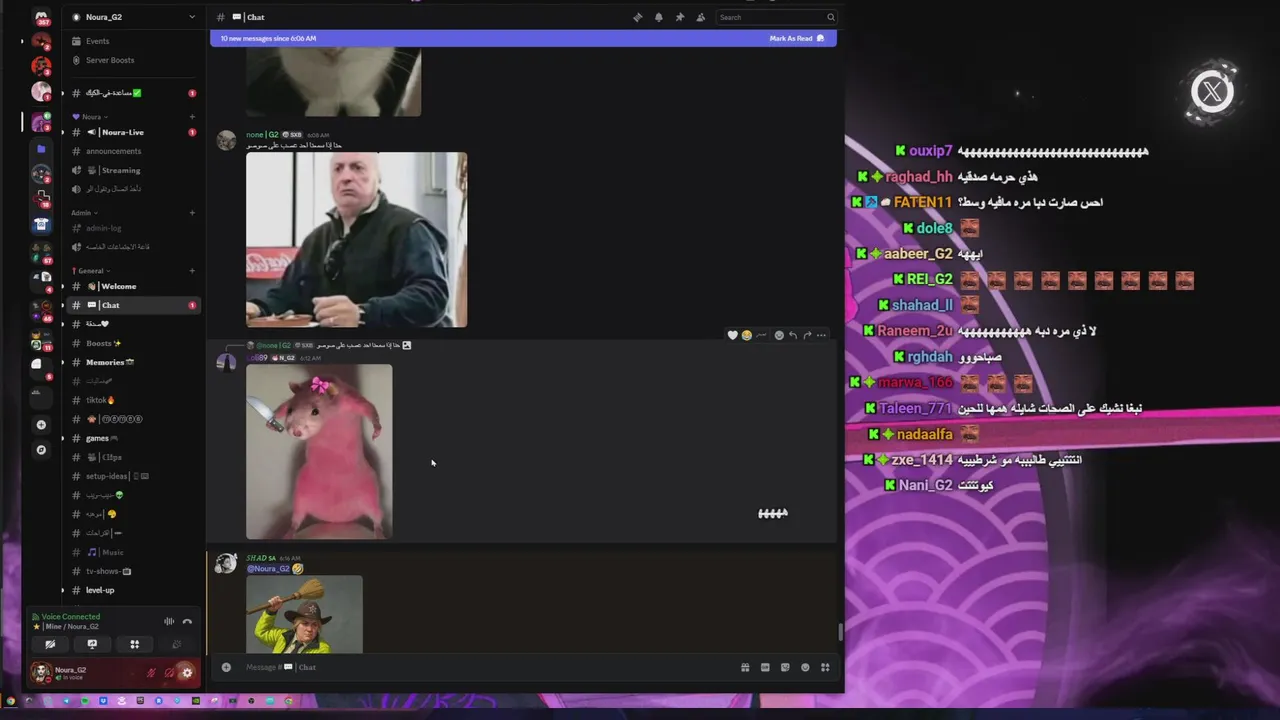Screen dimensions: 1280x720
Task: Focus the Search field in header
Action: click(776, 17)
